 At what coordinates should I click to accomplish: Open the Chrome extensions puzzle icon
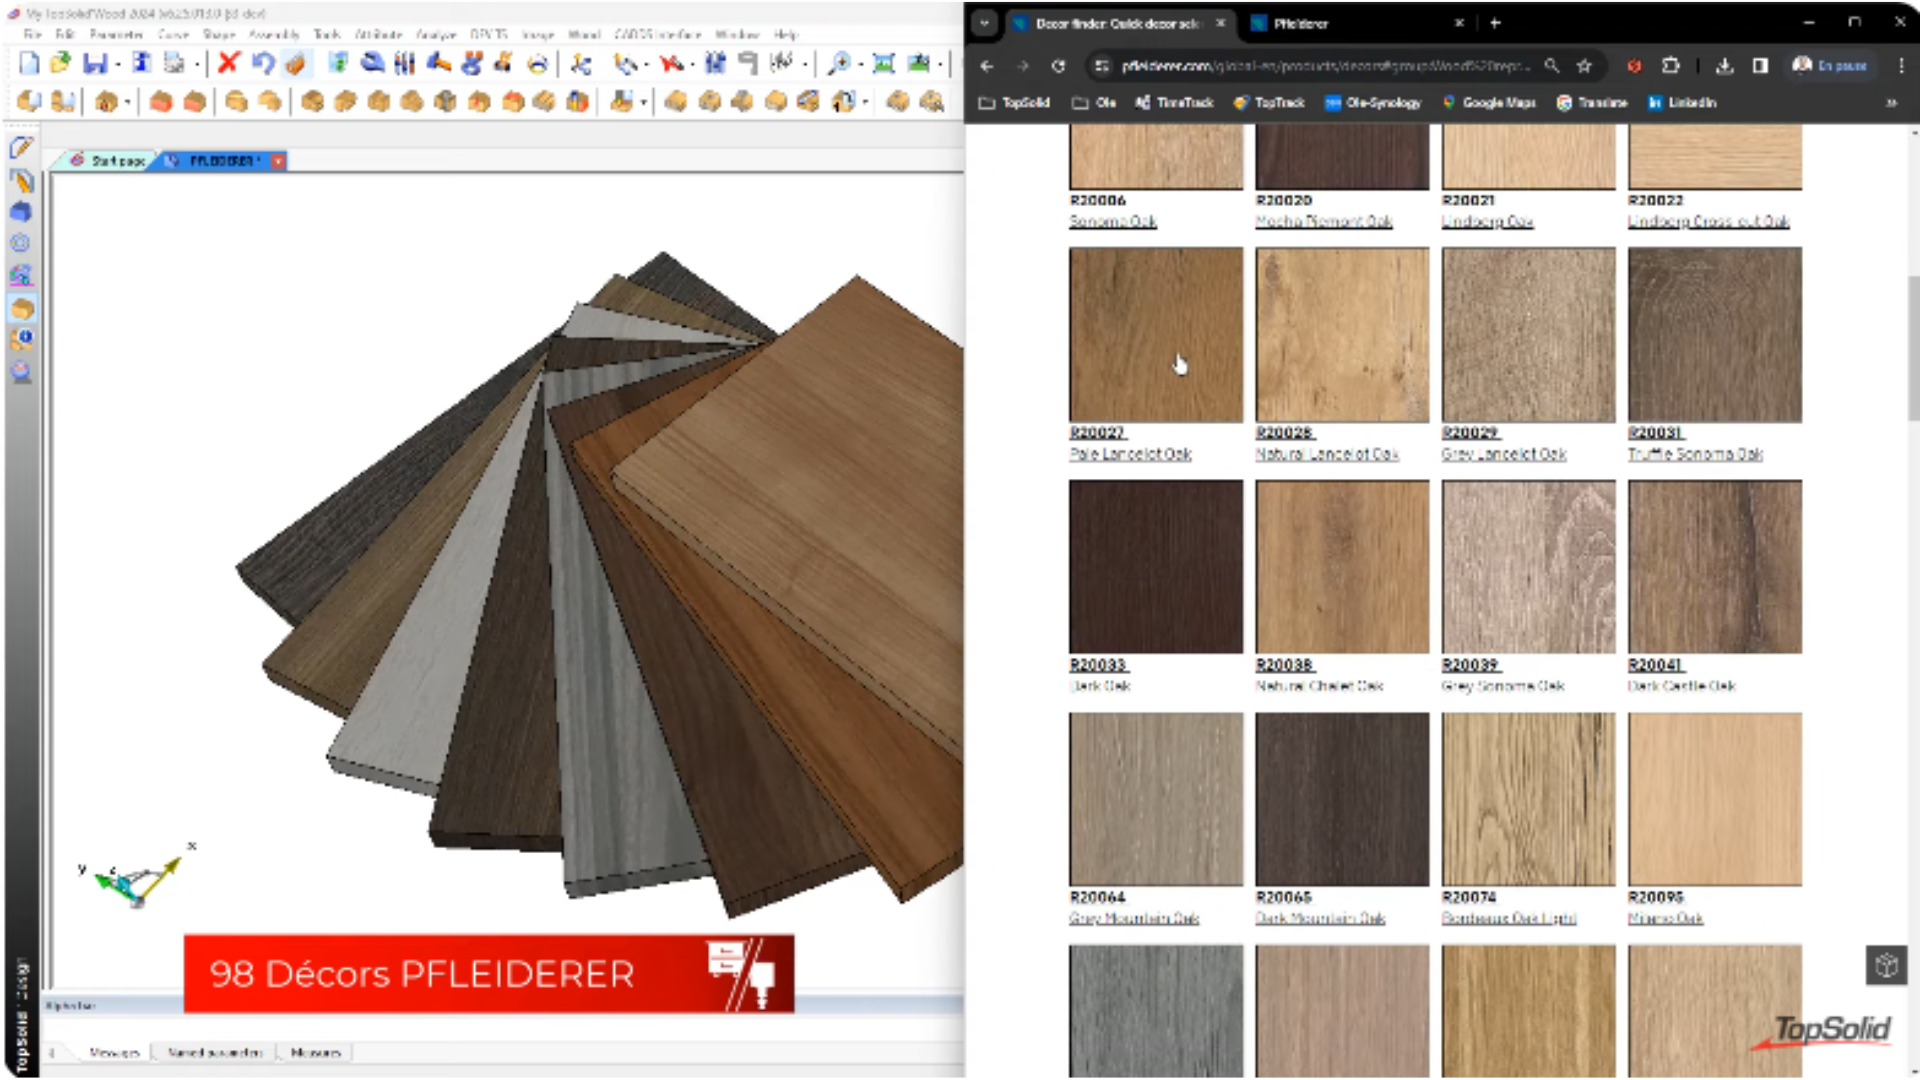1670,66
